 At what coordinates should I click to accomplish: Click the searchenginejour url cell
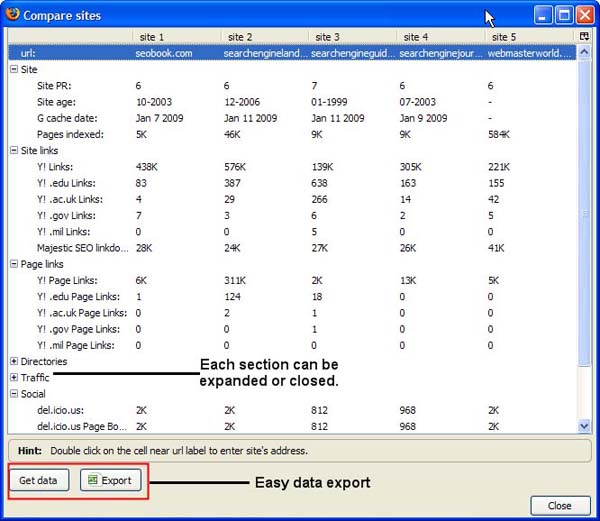click(x=441, y=53)
